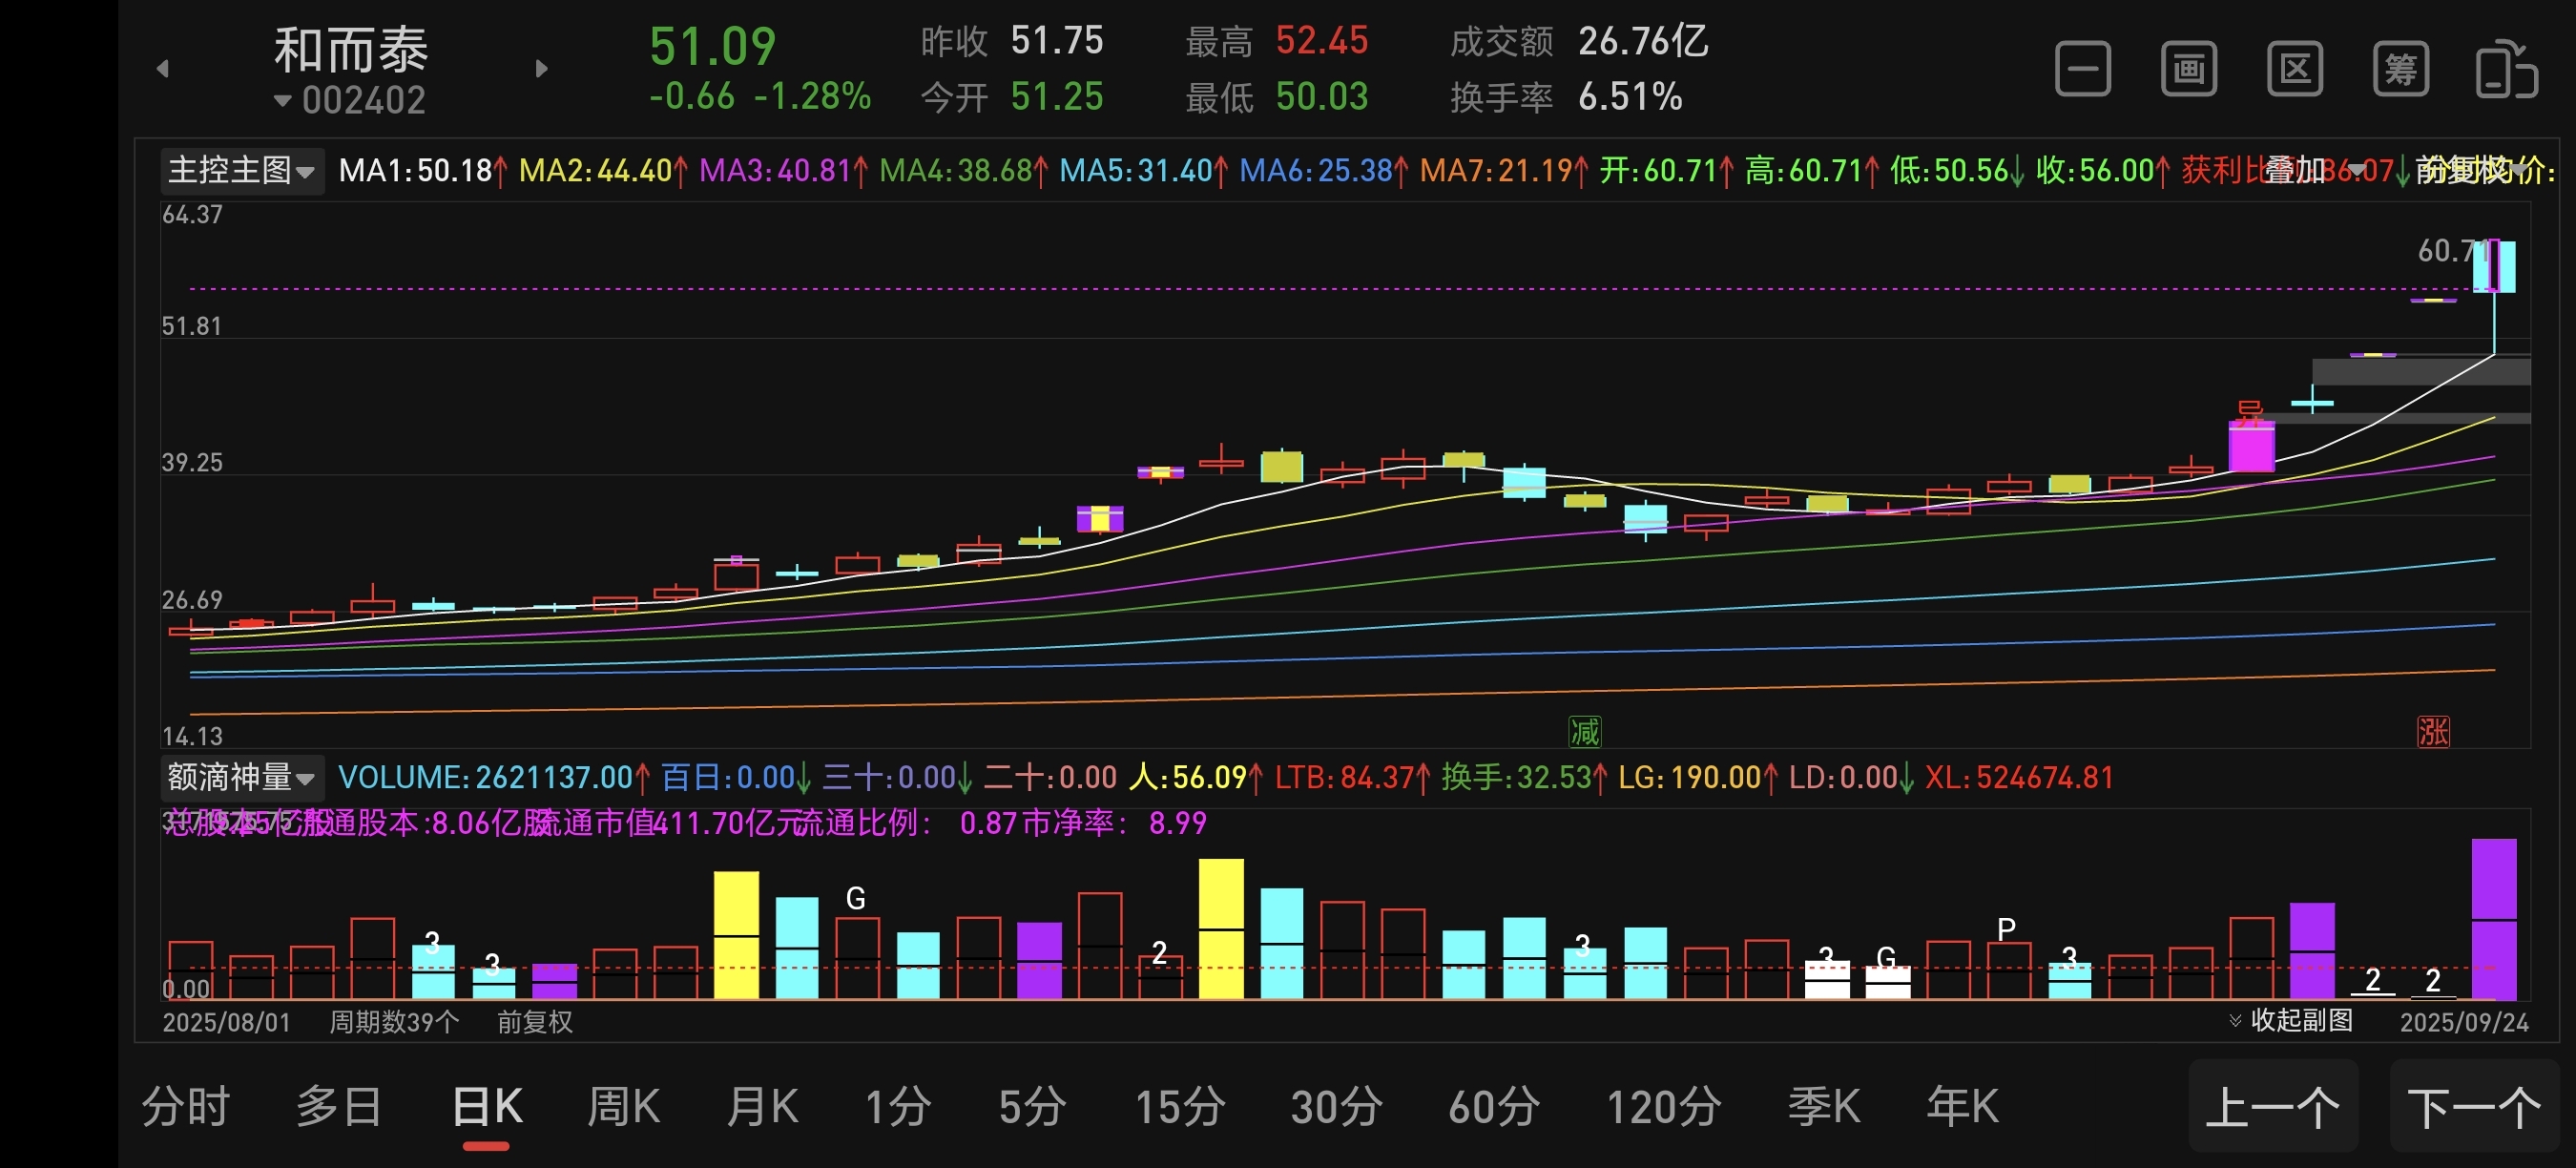Click the red 涨 marker on chart

[x=2432, y=732]
